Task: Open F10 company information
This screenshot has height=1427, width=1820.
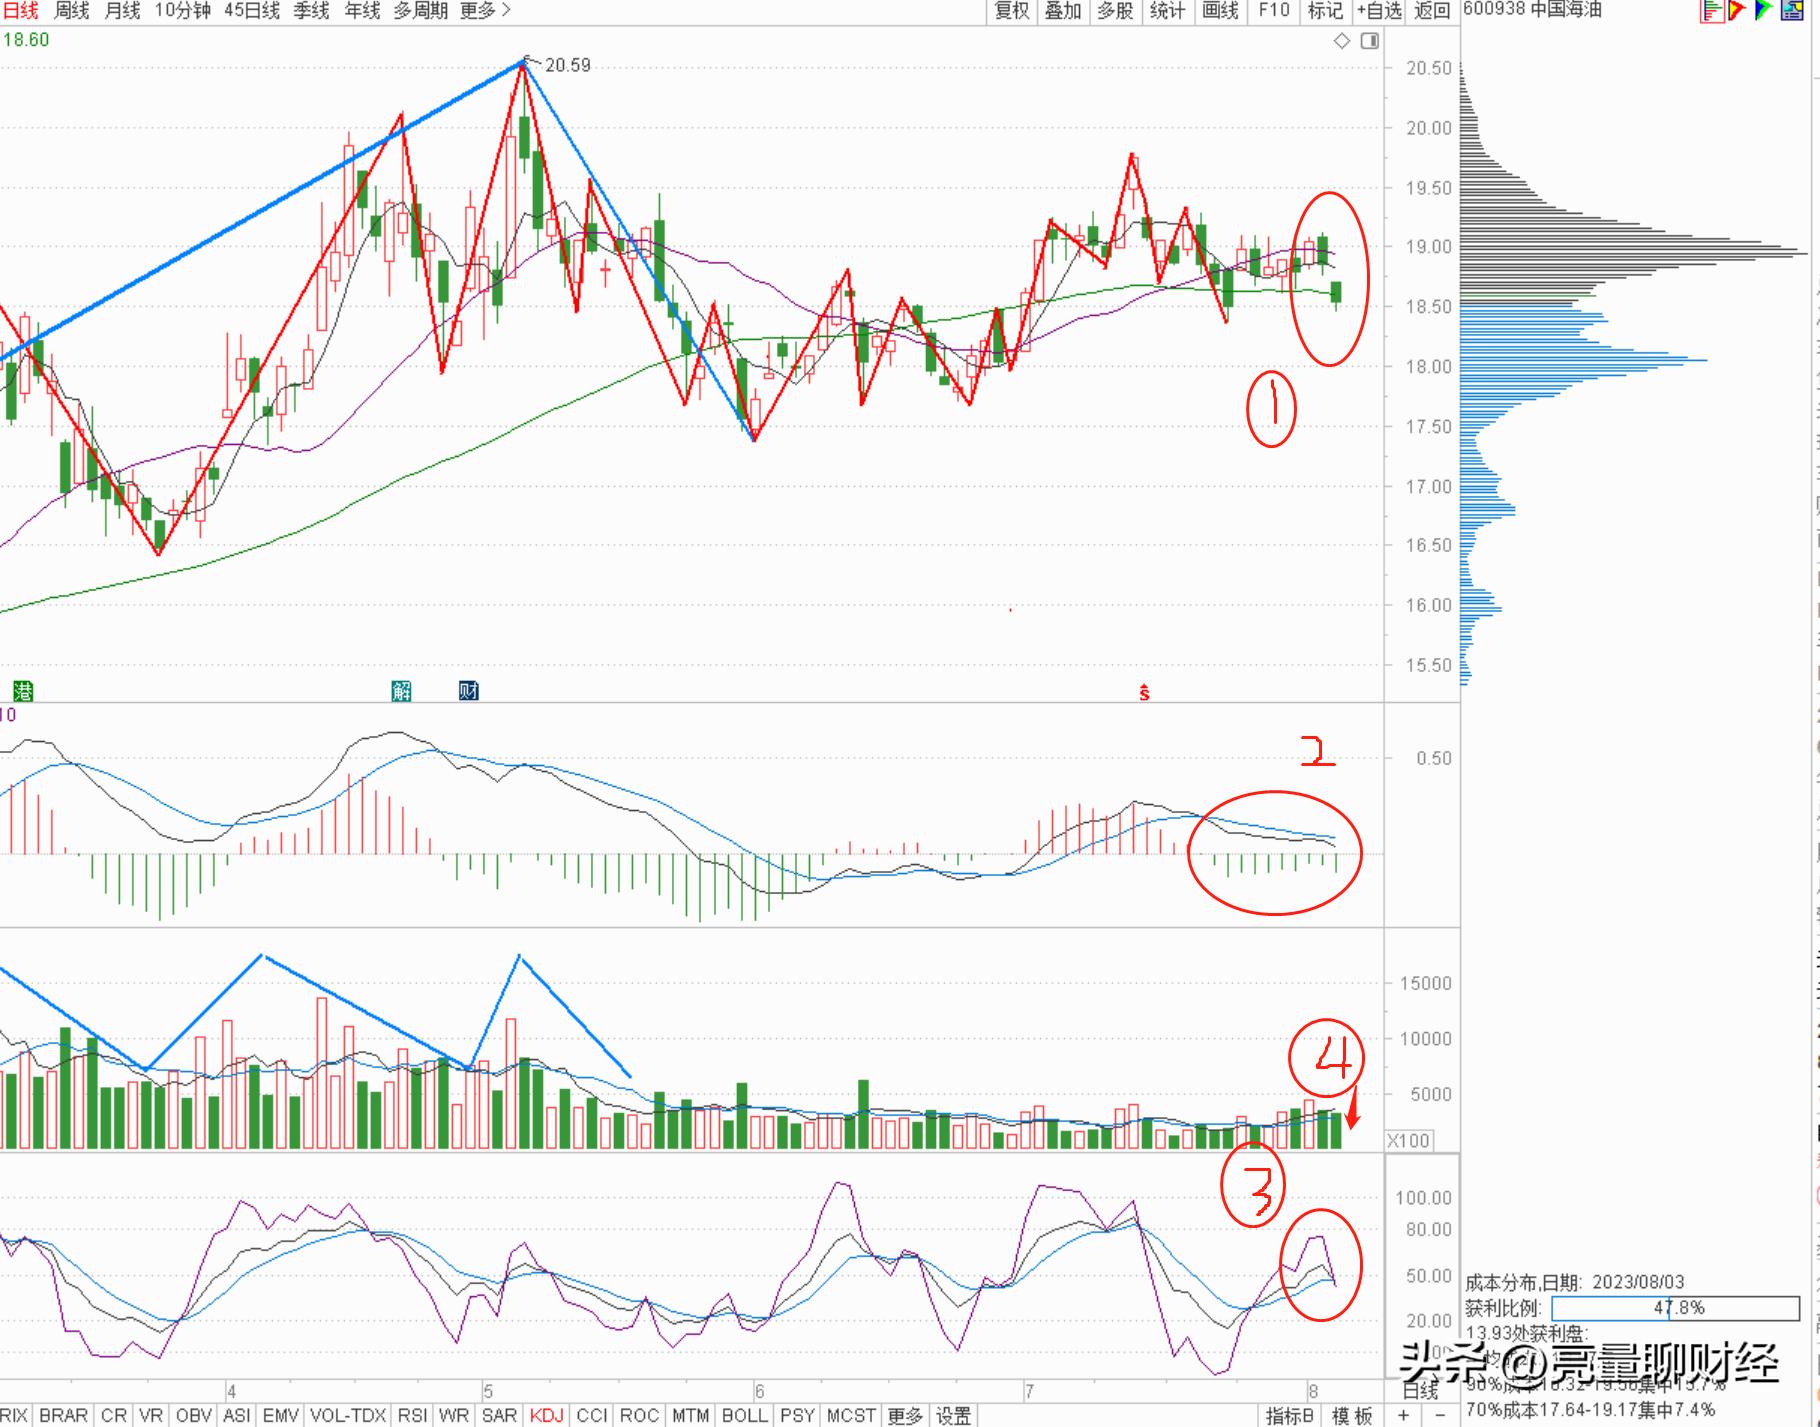Action: 1274,11
